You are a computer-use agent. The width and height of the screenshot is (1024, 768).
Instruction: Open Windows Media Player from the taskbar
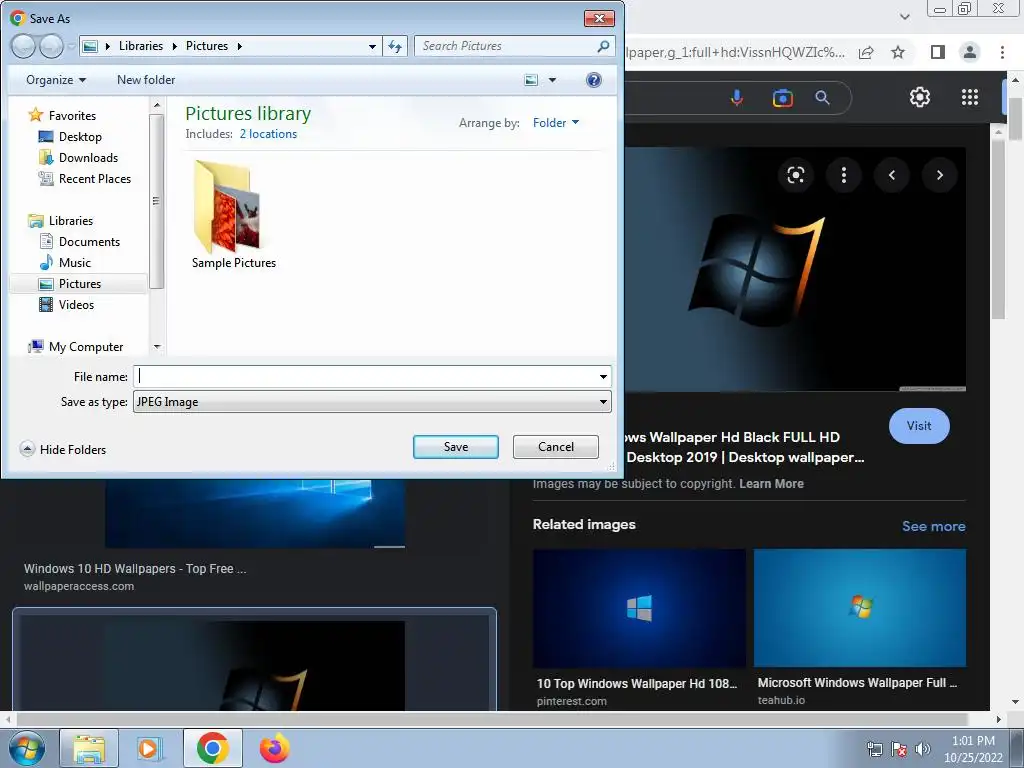point(149,748)
